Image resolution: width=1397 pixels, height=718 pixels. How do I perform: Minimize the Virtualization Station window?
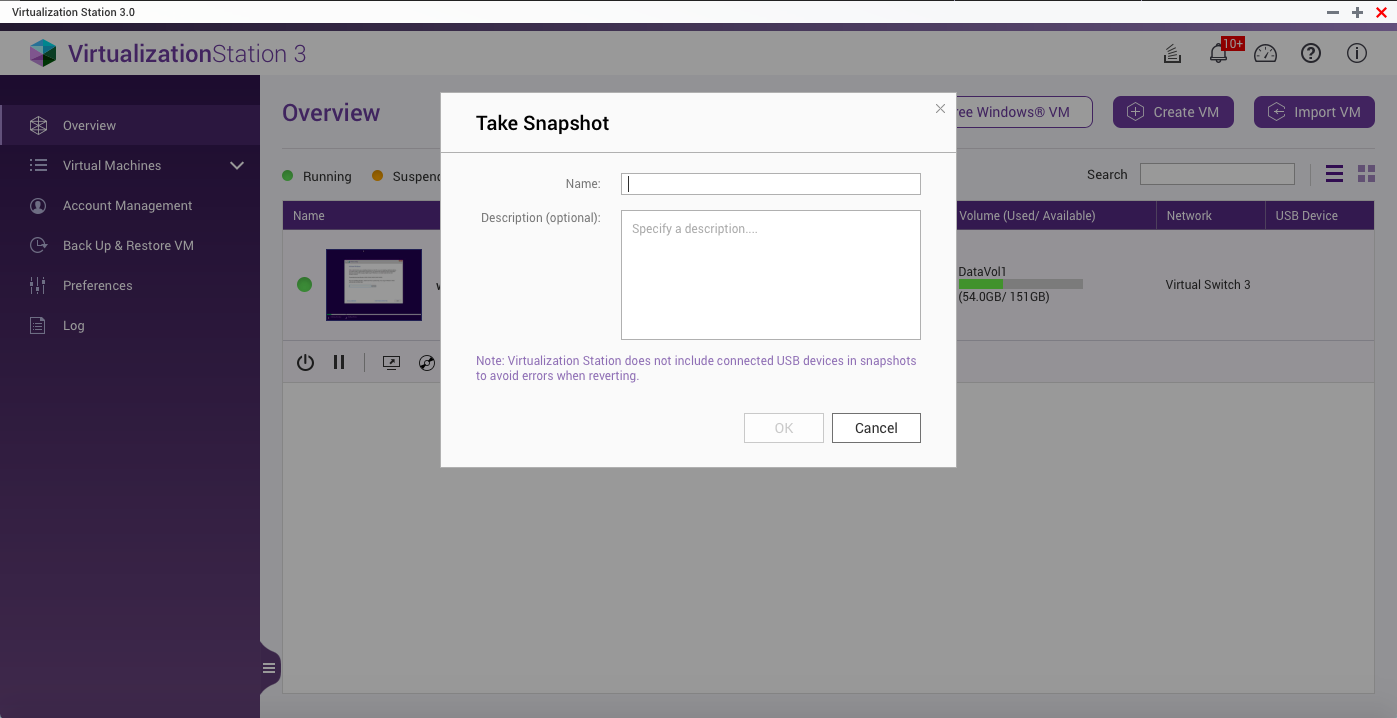(x=1332, y=12)
